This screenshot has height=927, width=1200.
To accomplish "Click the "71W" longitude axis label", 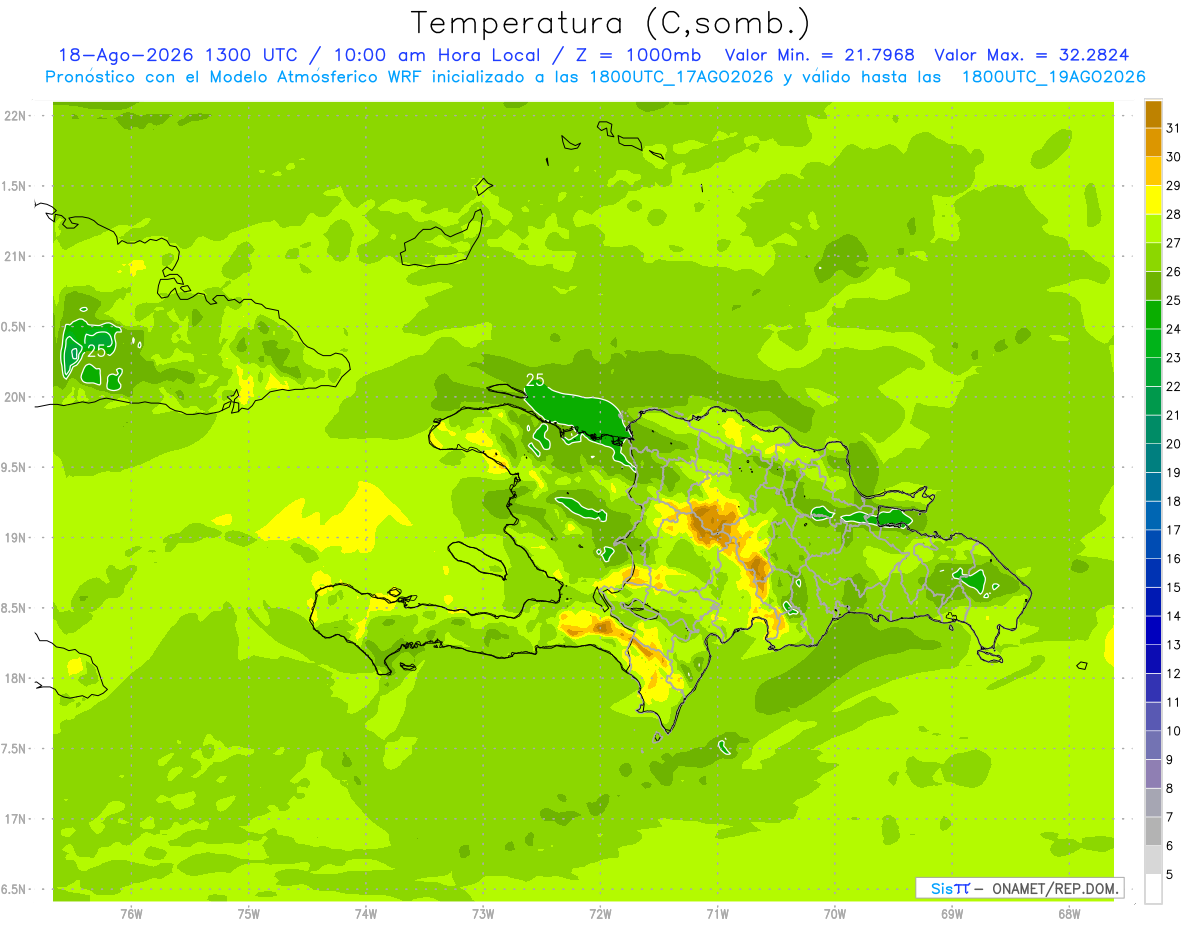I will coord(717,915).
